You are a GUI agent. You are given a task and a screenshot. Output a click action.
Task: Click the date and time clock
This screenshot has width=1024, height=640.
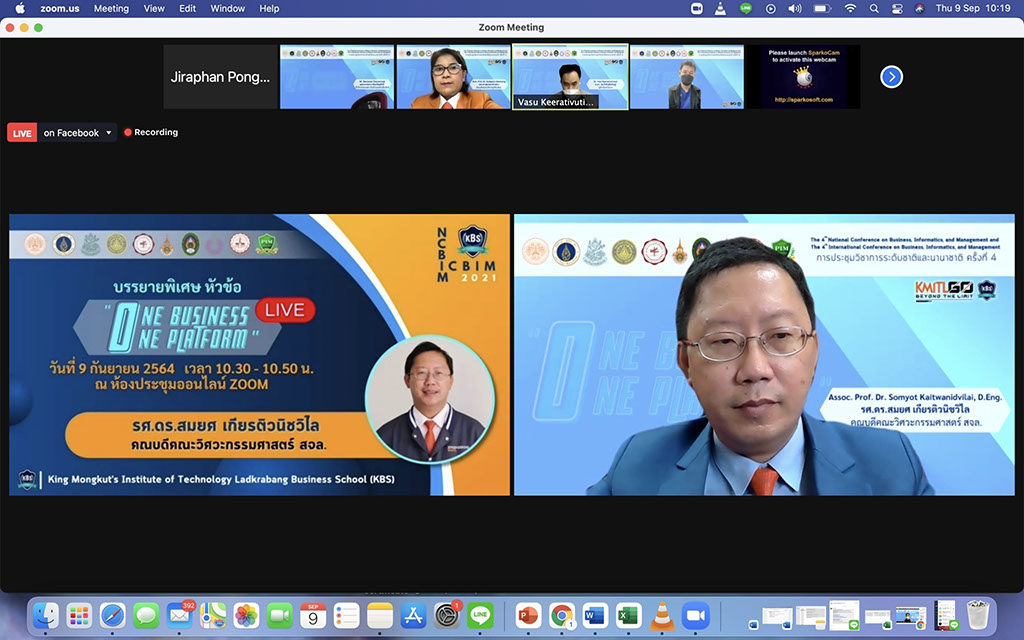pyautogui.click(x=973, y=8)
